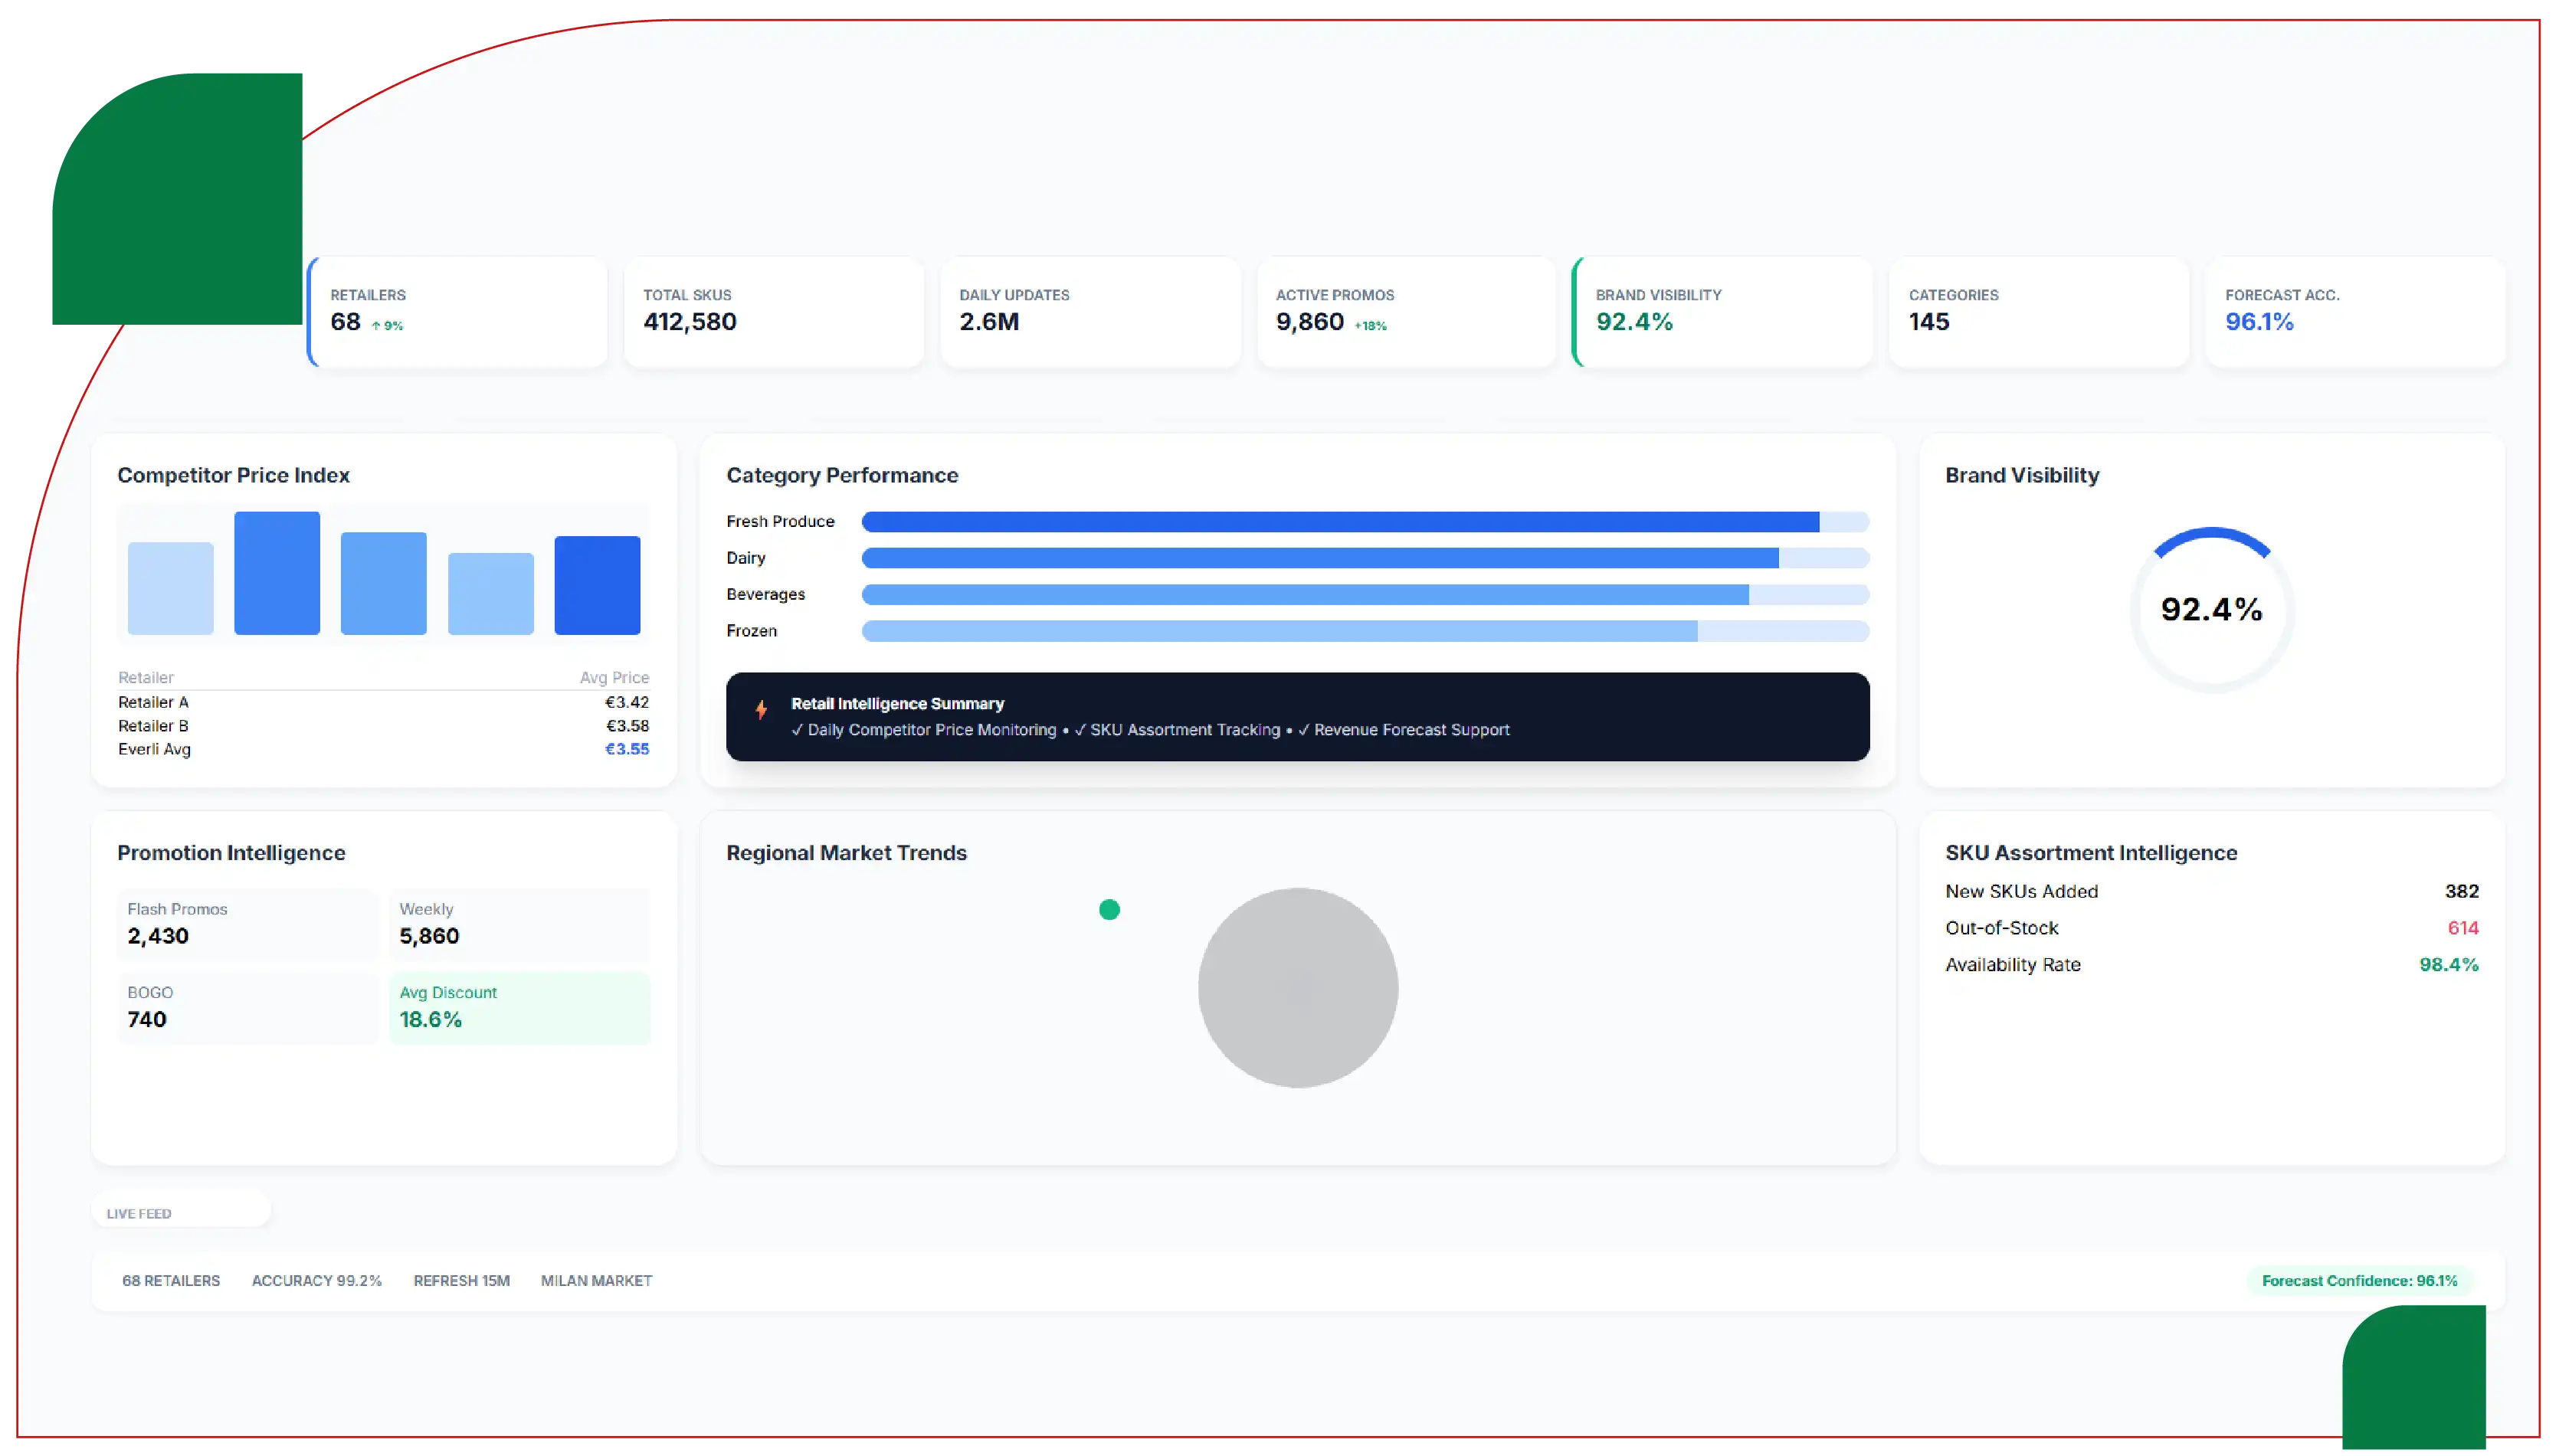Click the +18% badge beside Active Promos

point(1370,326)
